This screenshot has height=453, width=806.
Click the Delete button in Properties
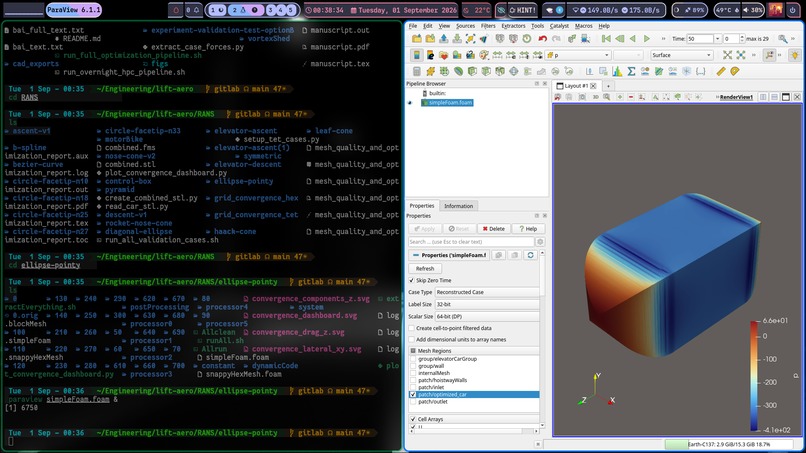click(x=493, y=229)
